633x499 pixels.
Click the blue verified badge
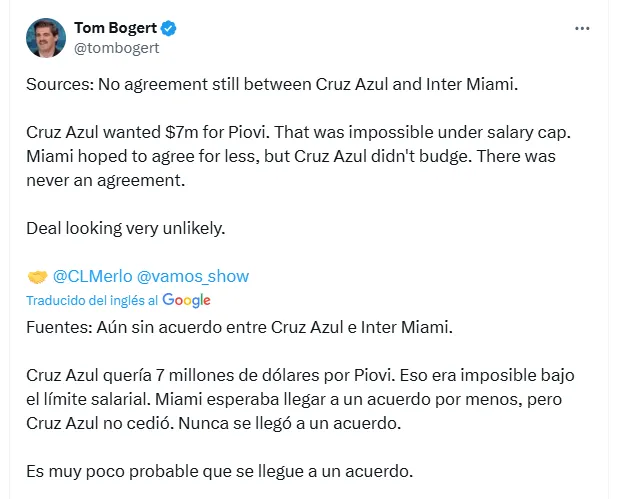tap(166, 28)
